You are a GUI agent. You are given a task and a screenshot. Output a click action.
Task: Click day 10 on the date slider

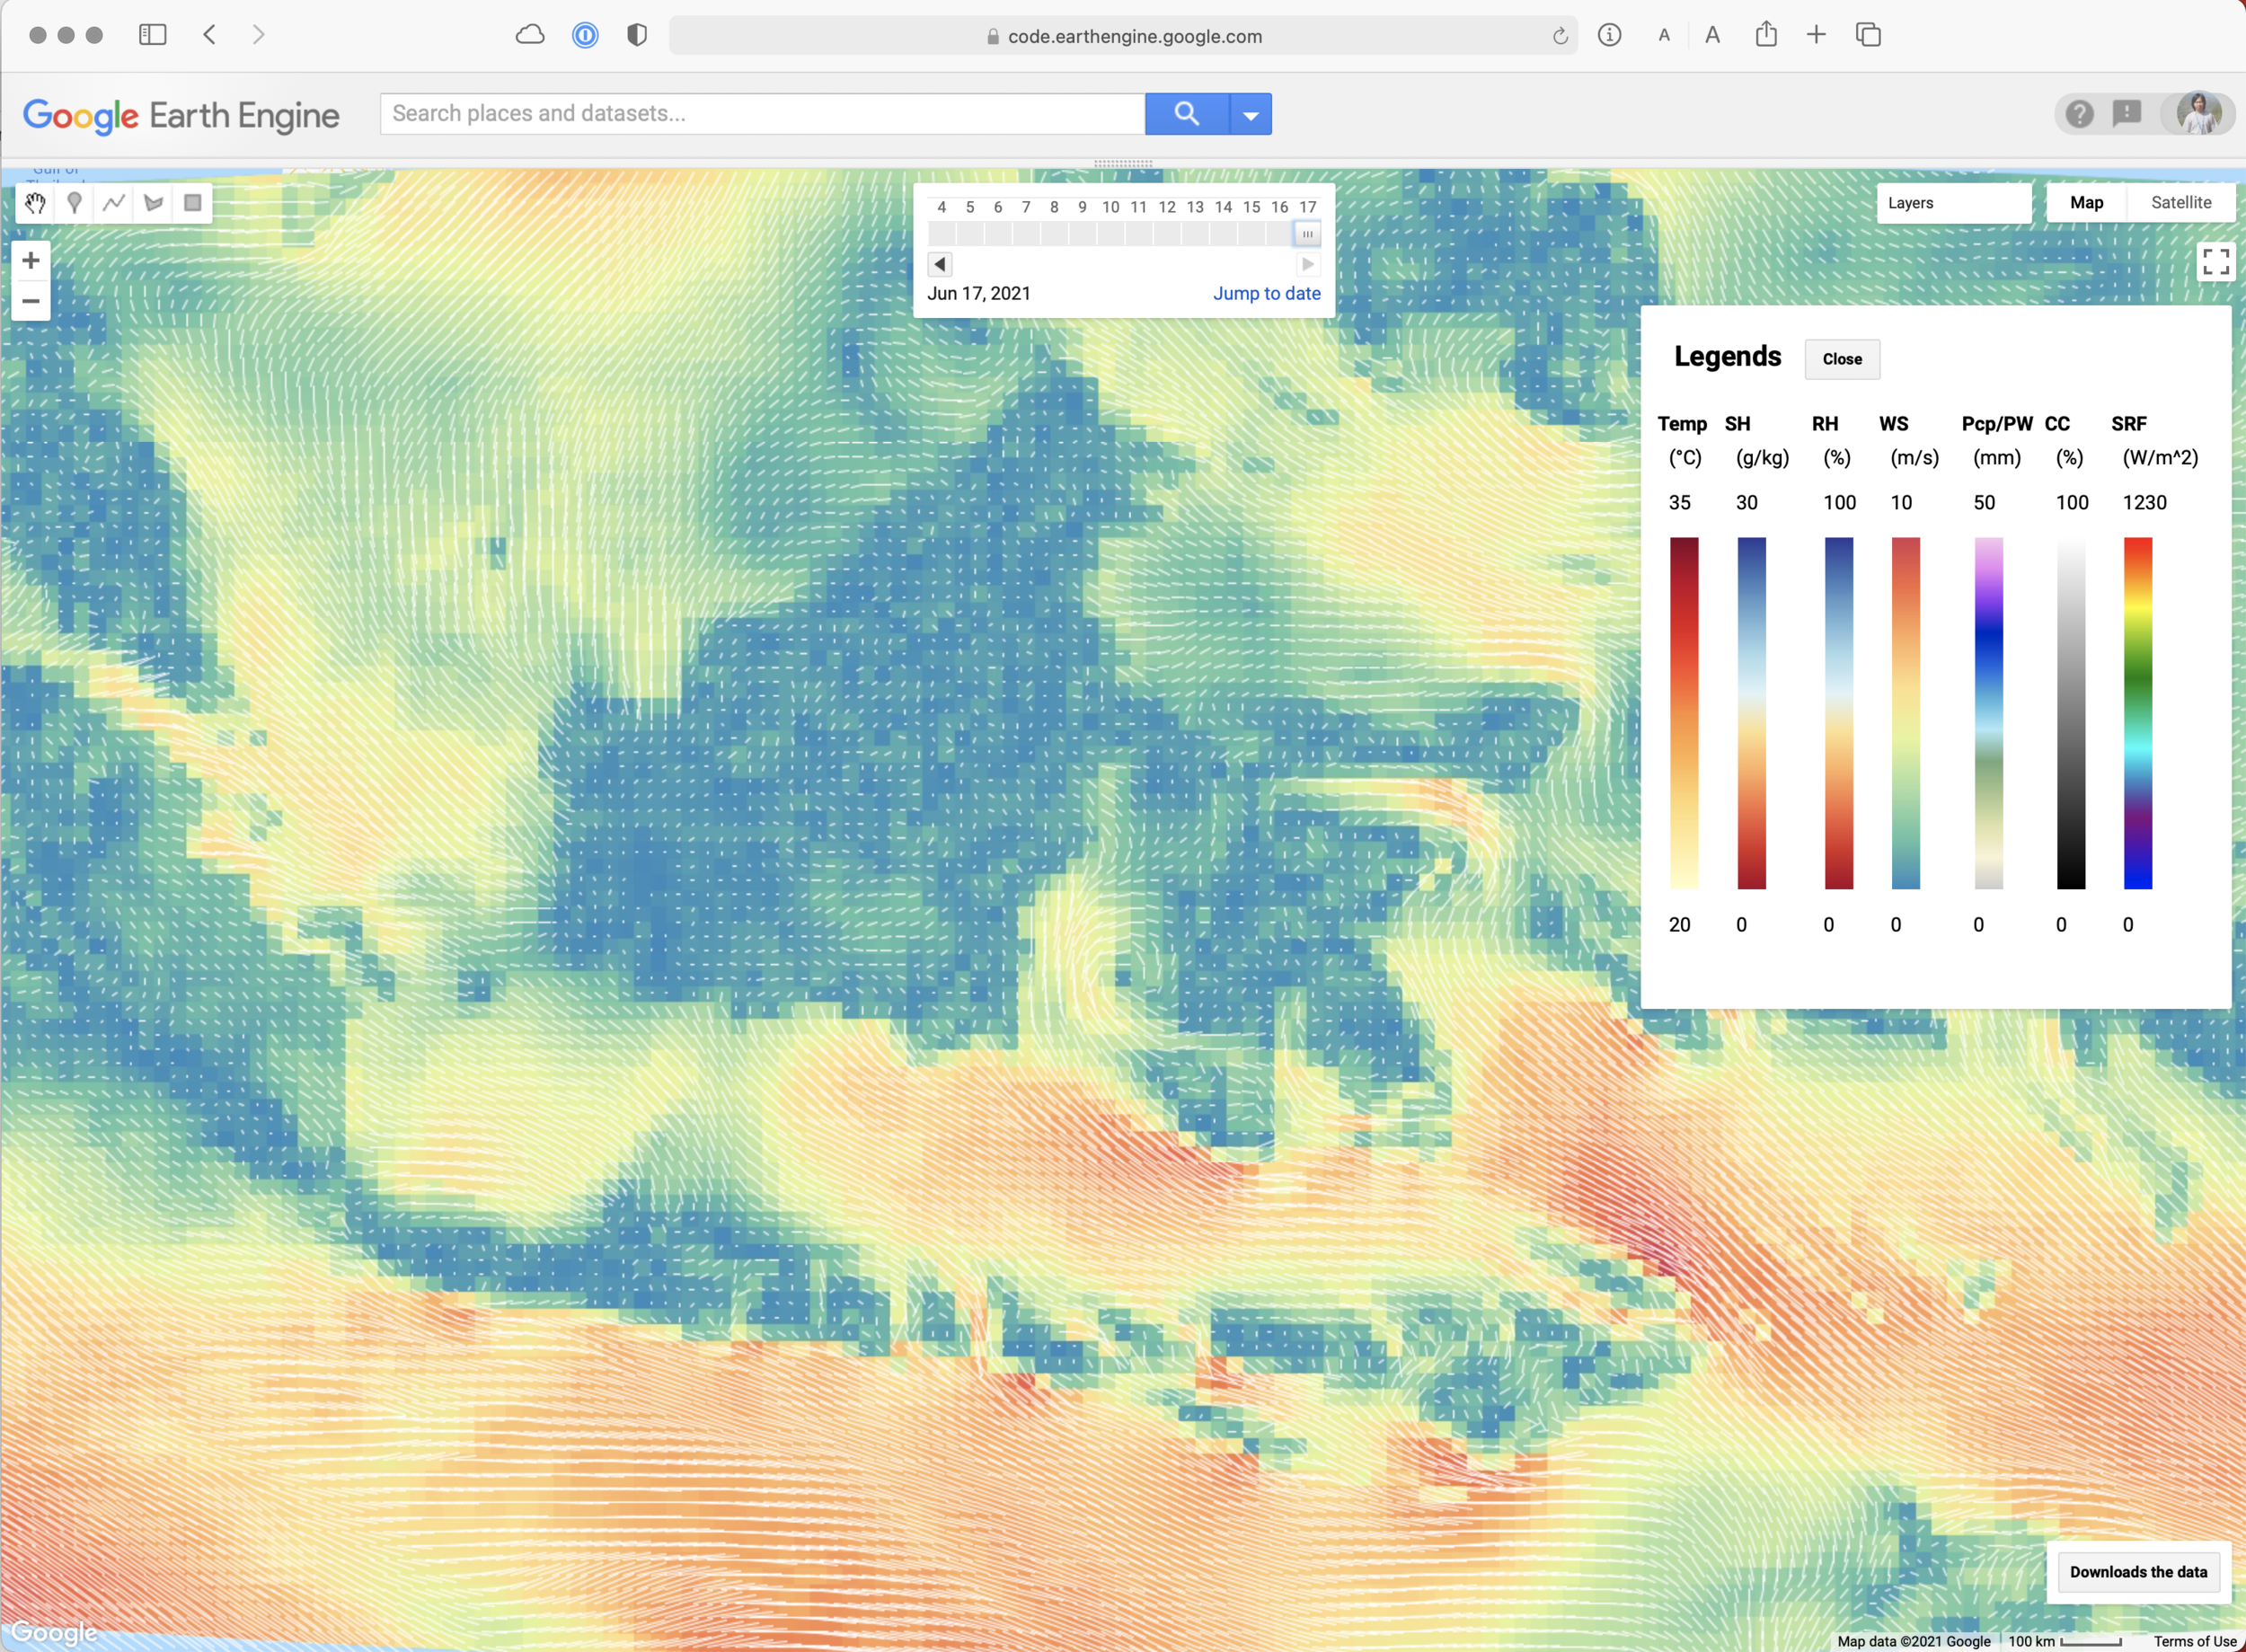click(1110, 233)
